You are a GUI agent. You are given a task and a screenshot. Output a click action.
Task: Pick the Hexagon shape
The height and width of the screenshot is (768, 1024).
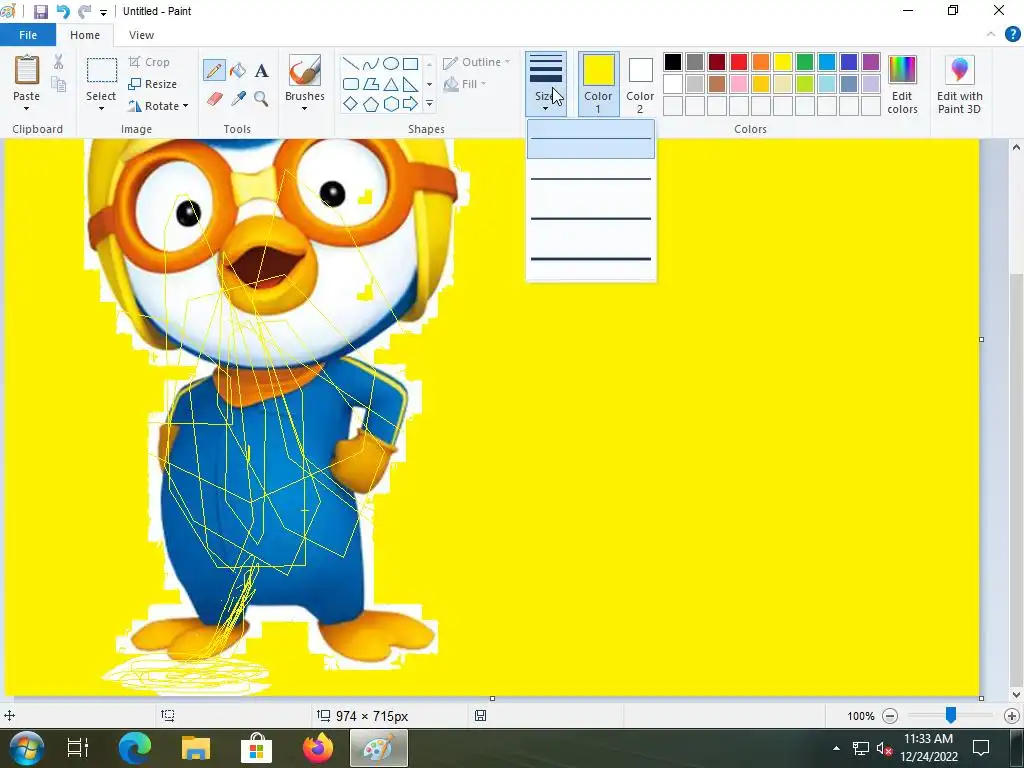391,104
